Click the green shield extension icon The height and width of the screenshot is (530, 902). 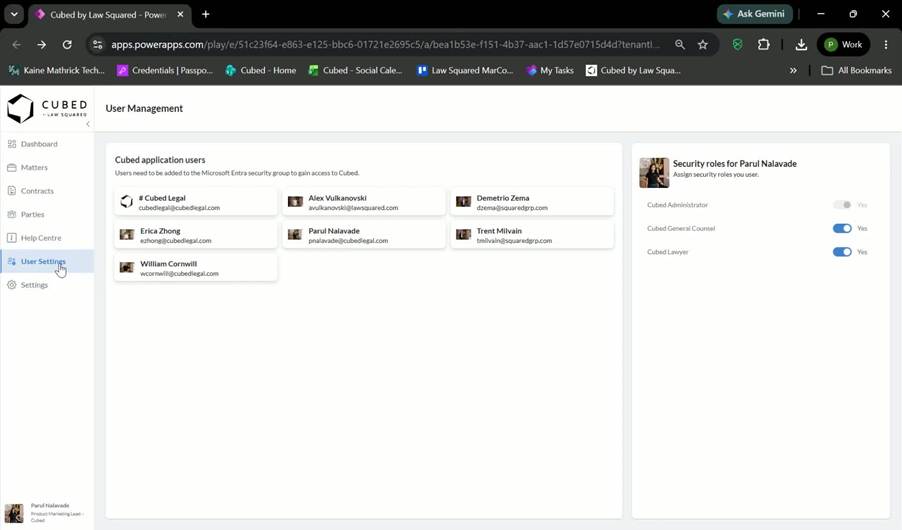[x=737, y=44]
